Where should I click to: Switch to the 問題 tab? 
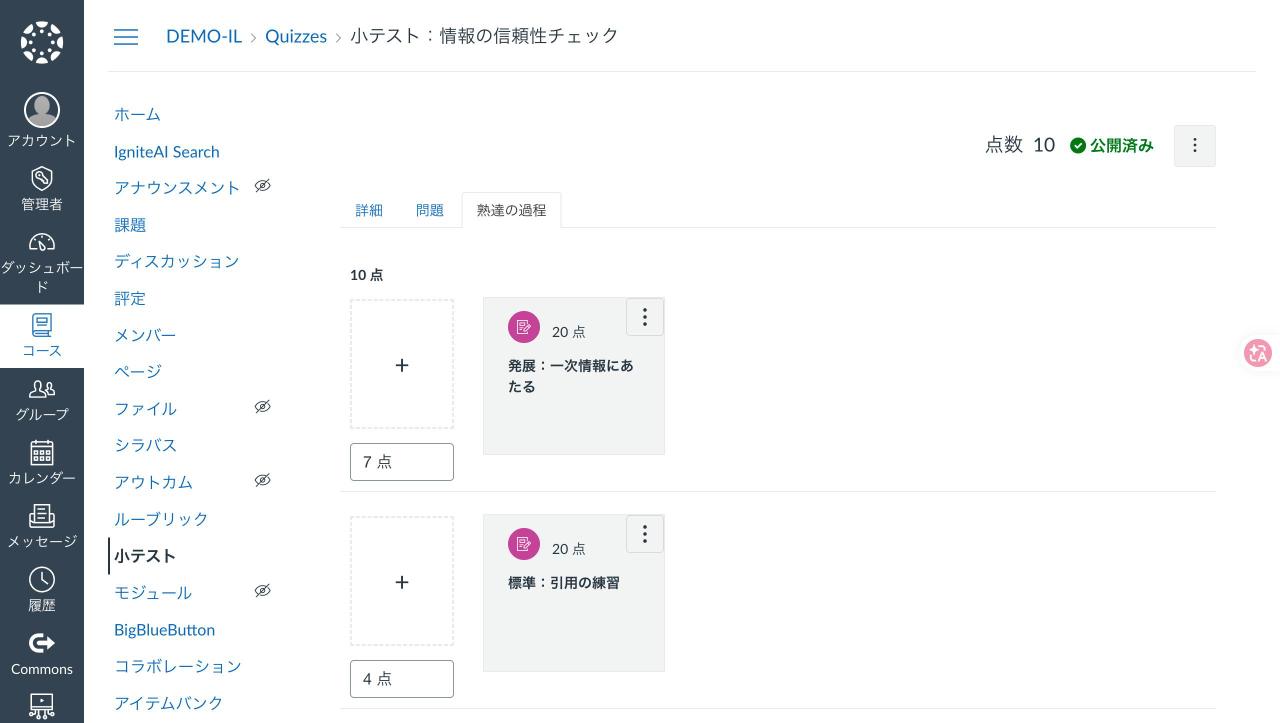coord(430,210)
